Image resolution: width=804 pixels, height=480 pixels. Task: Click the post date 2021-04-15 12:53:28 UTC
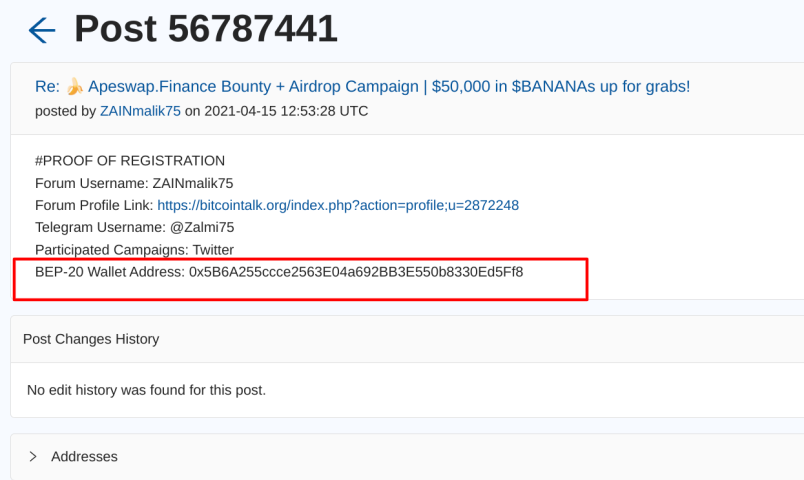coord(286,111)
